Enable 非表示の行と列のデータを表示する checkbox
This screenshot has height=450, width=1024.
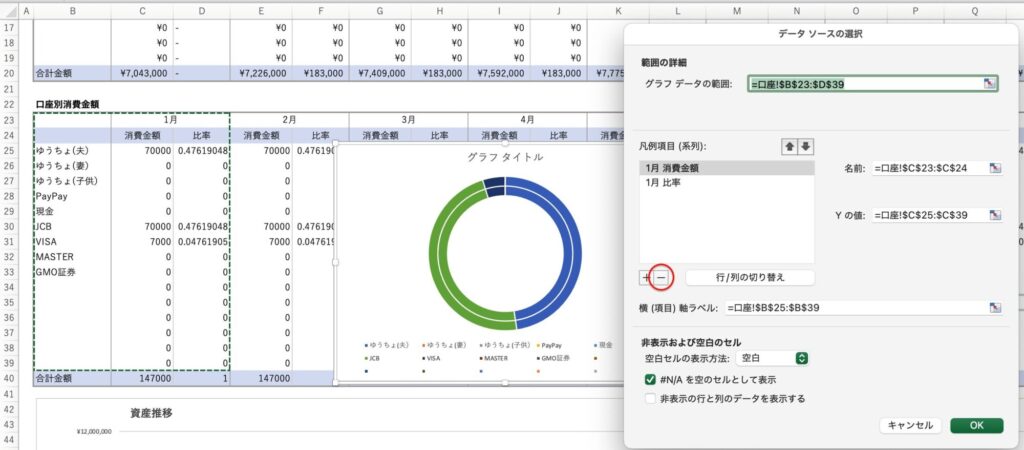tap(651, 398)
